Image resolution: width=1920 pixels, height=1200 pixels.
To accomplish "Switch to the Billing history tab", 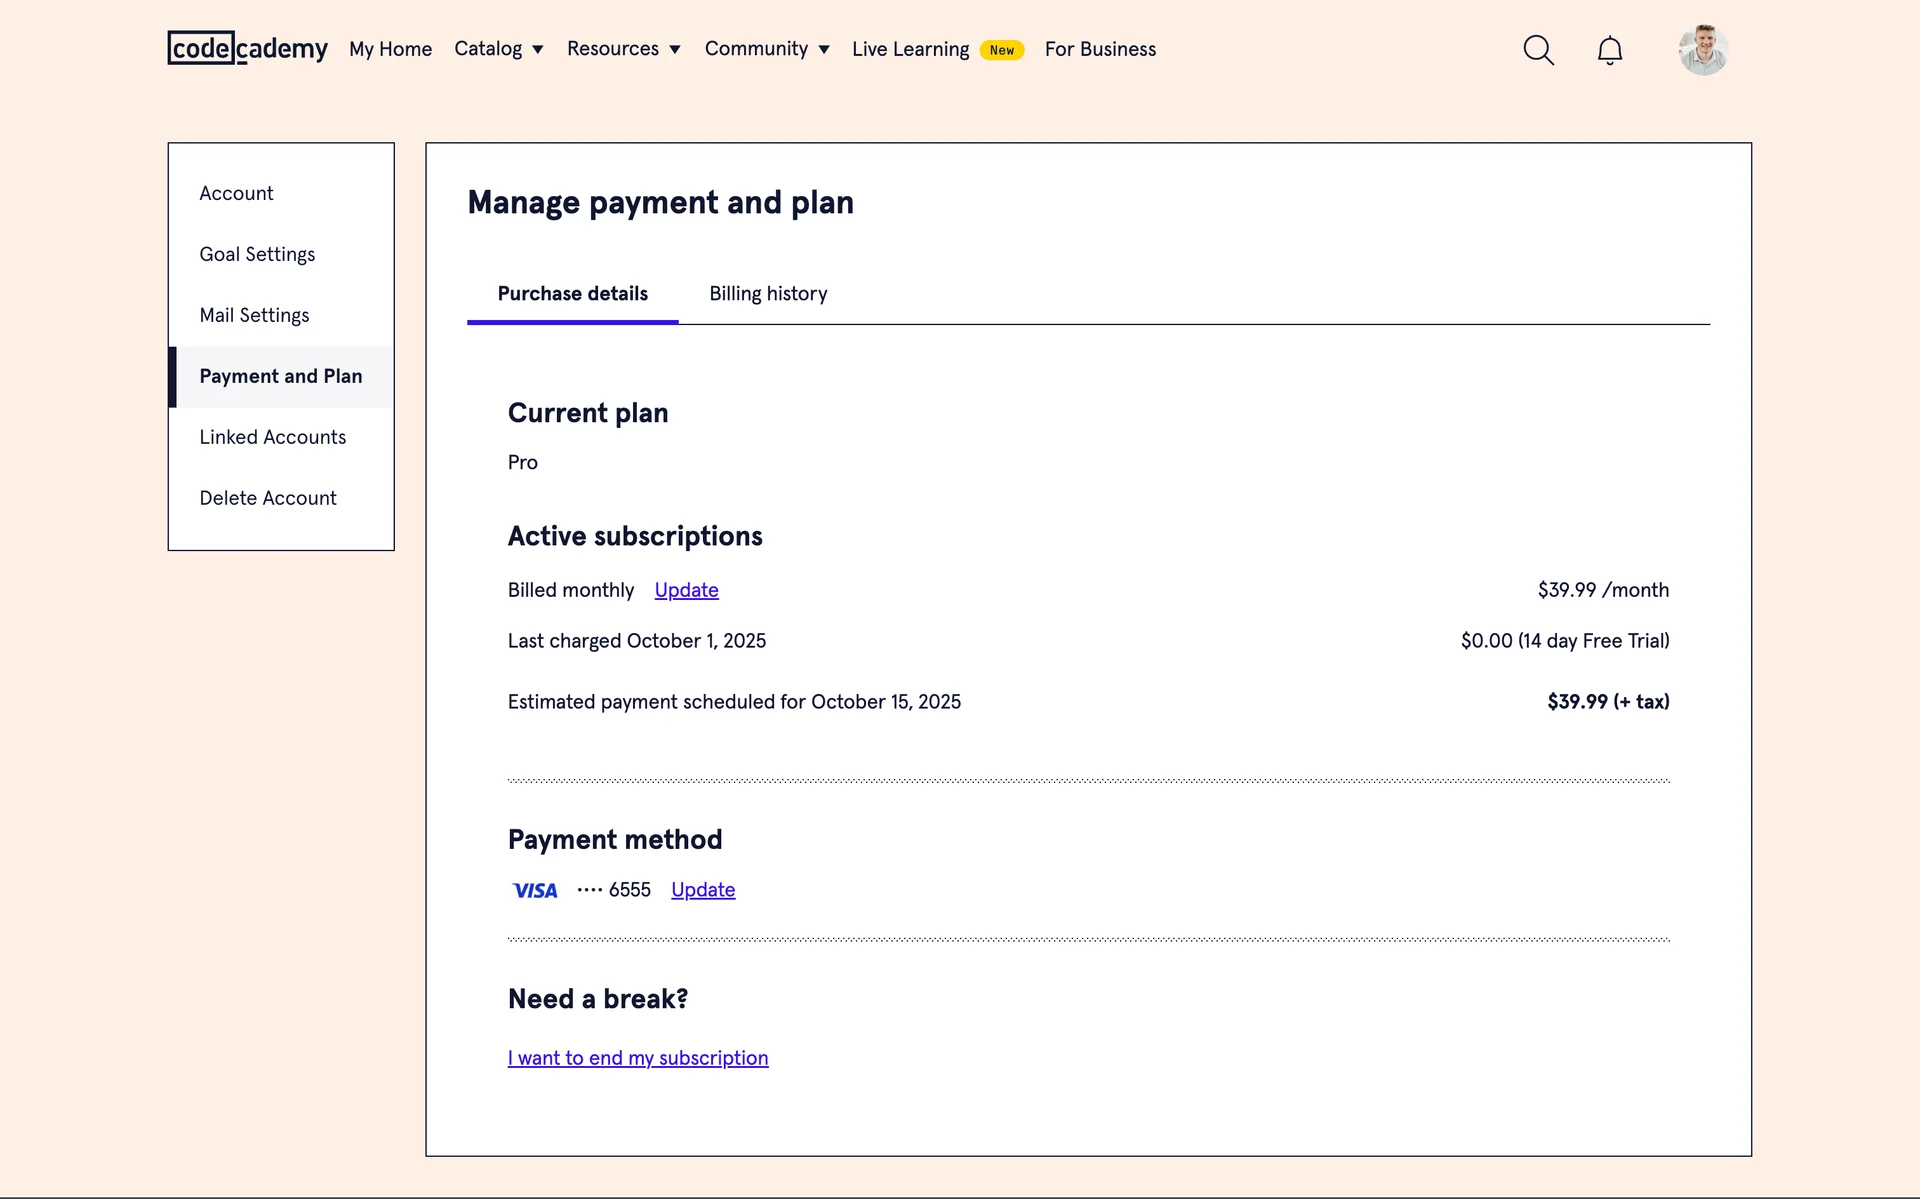I will pos(768,294).
